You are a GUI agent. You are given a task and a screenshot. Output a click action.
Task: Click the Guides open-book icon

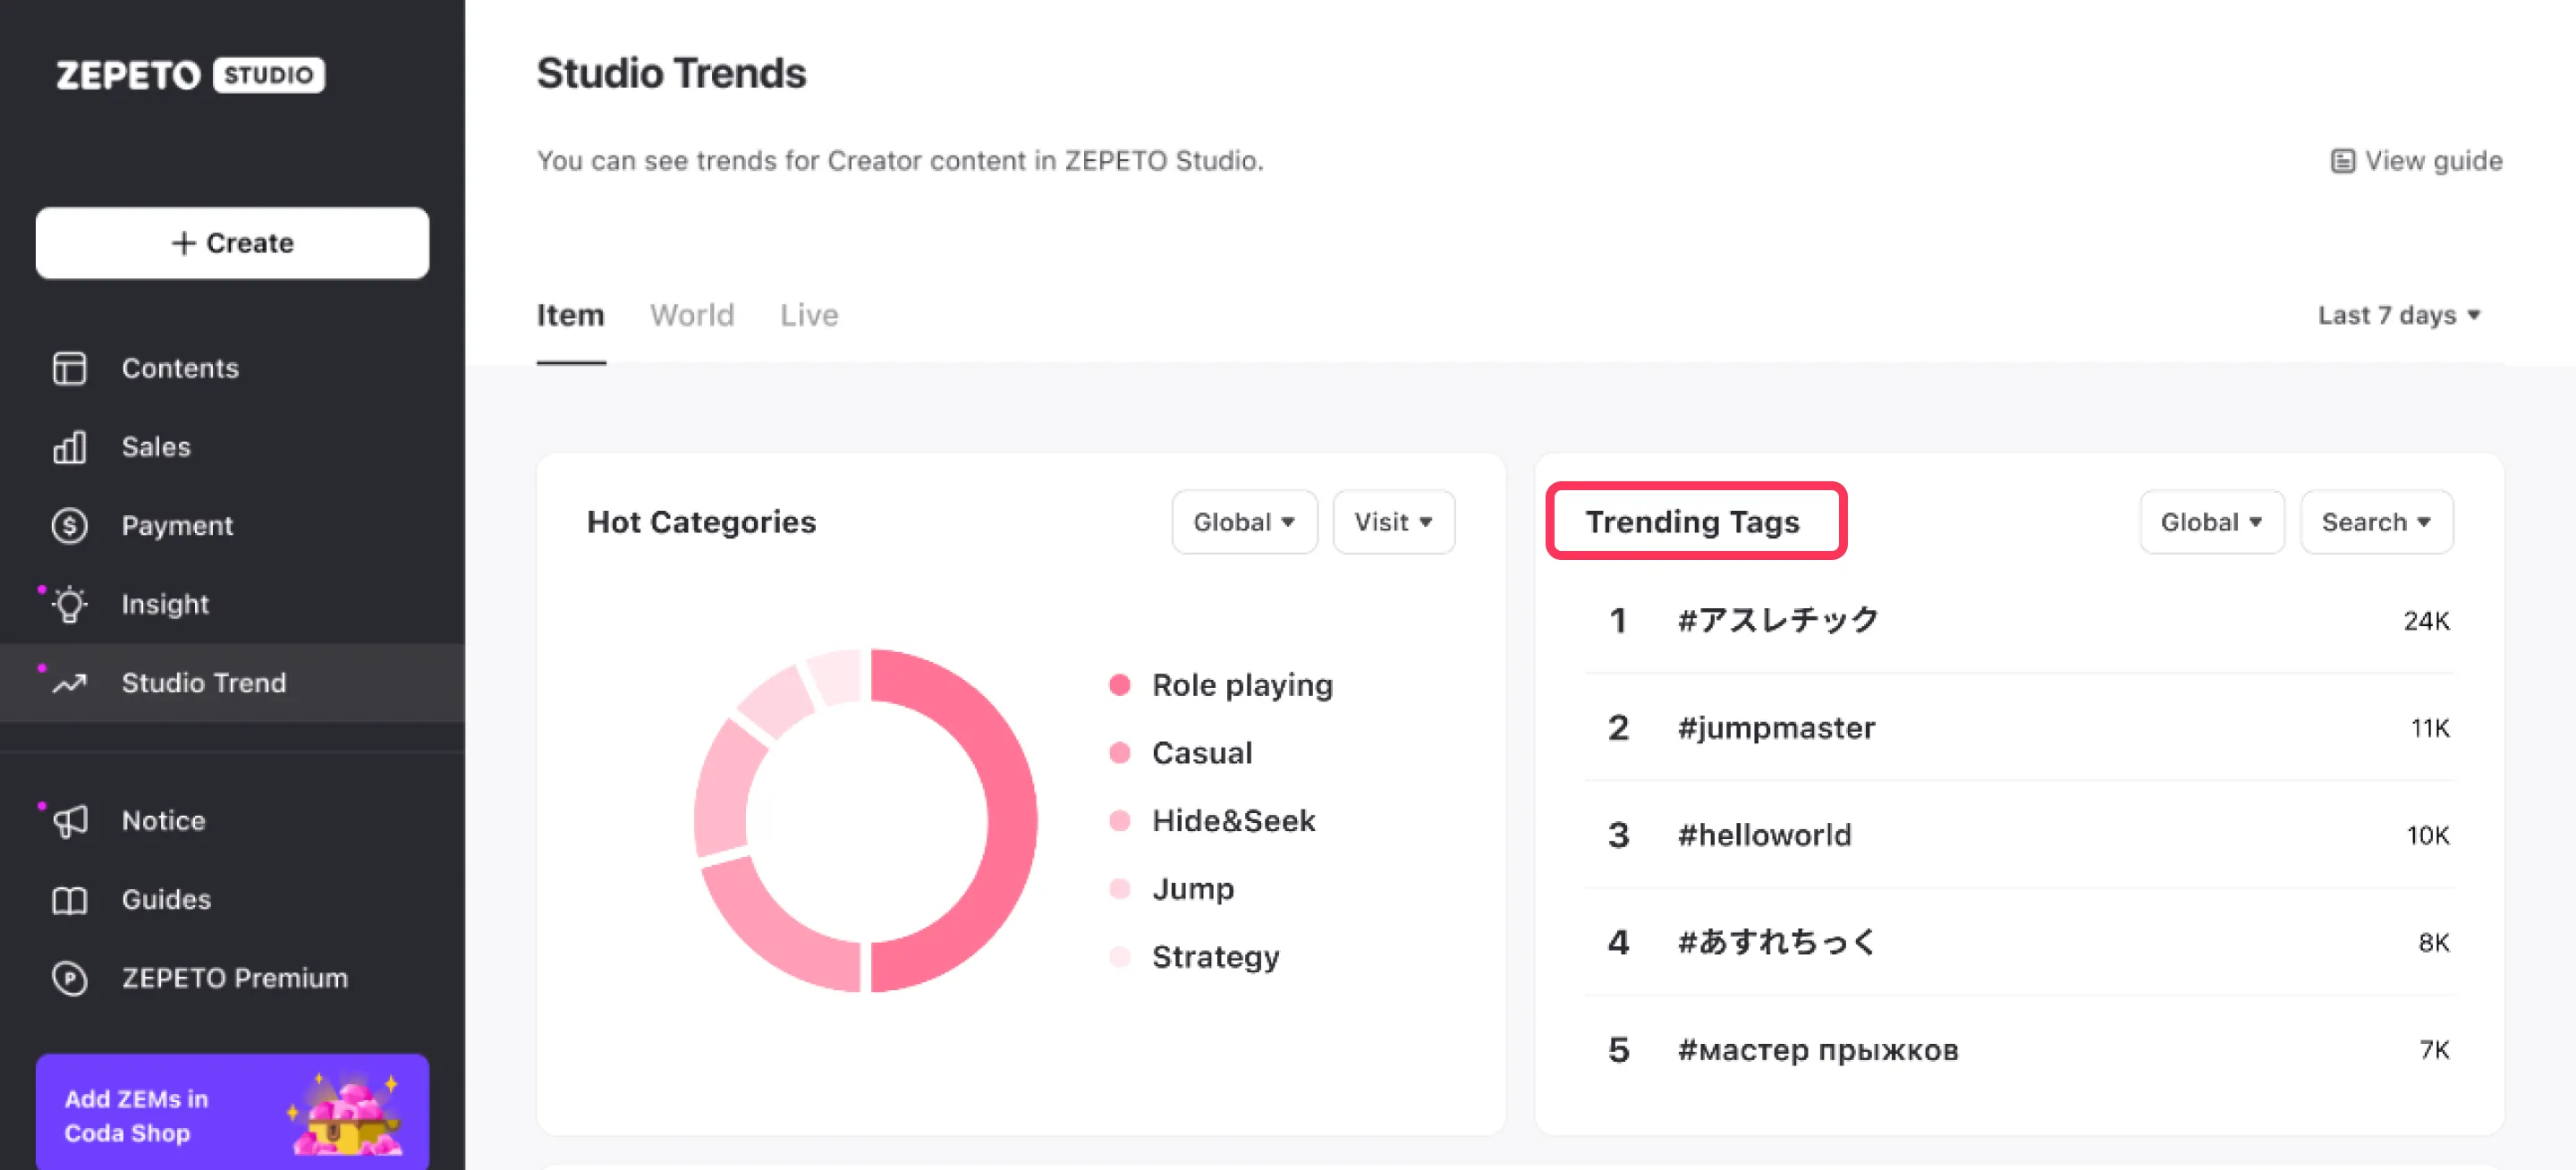(x=69, y=900)
